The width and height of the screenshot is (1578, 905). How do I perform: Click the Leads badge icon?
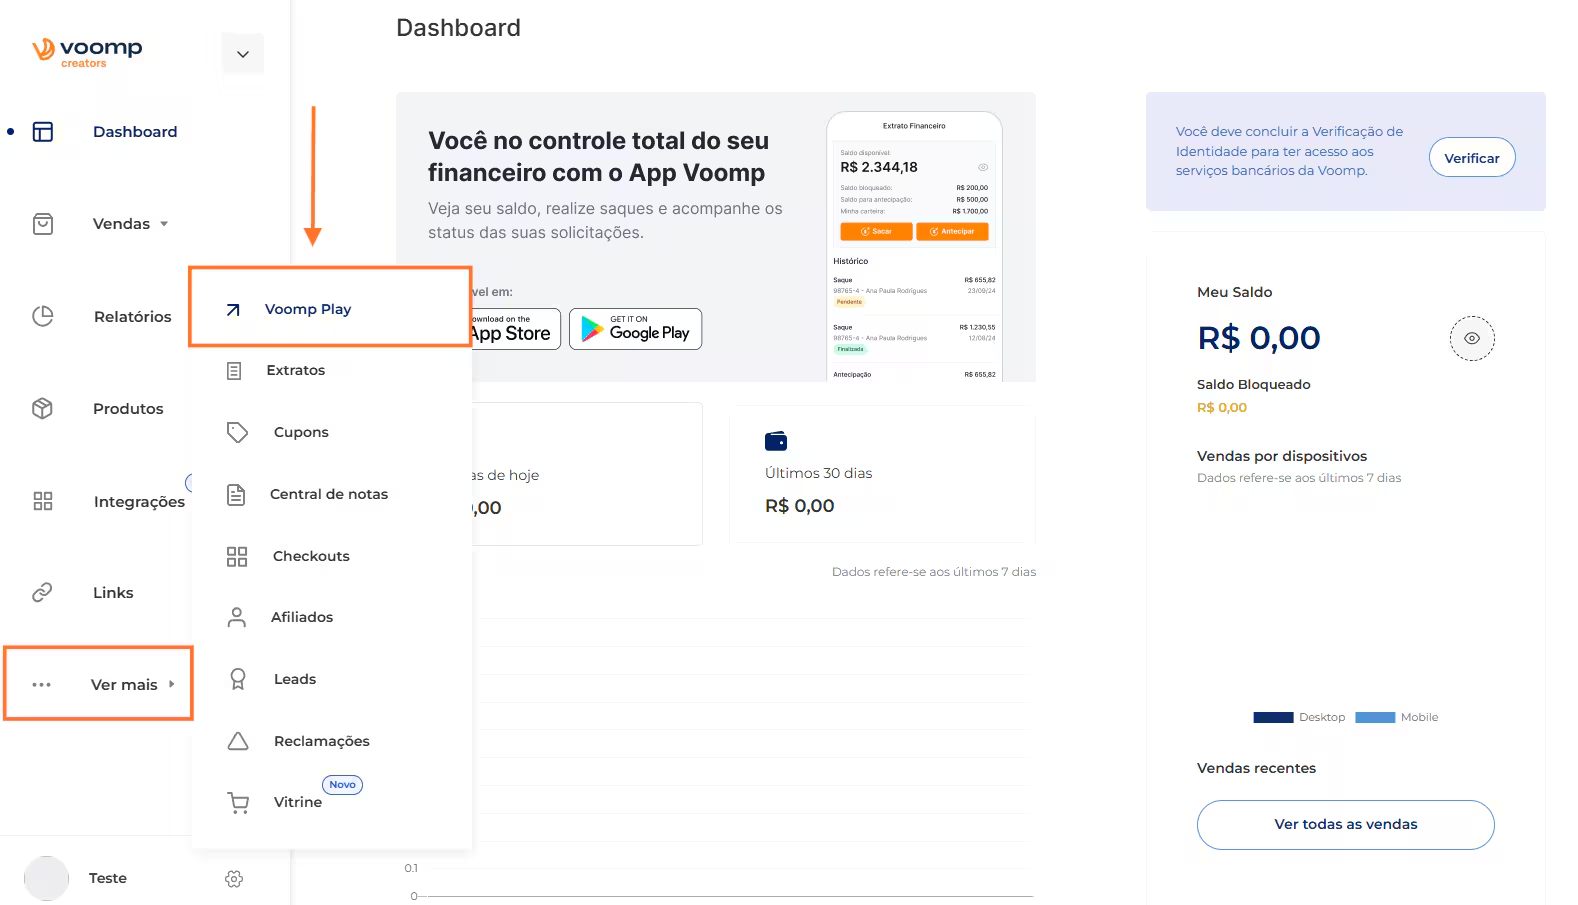[238, 679]
